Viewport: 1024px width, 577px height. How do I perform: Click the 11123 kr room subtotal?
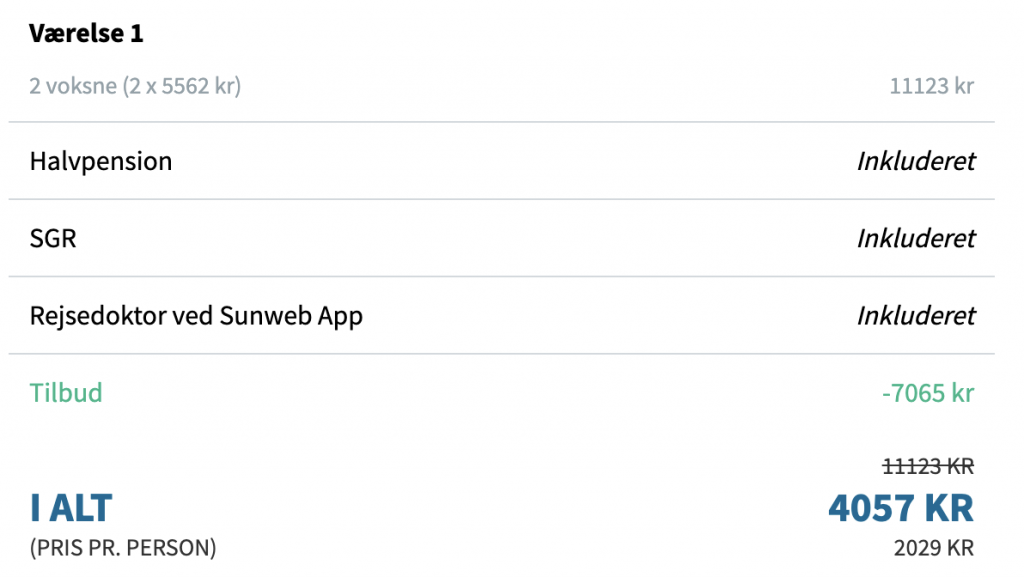point(931,86)
